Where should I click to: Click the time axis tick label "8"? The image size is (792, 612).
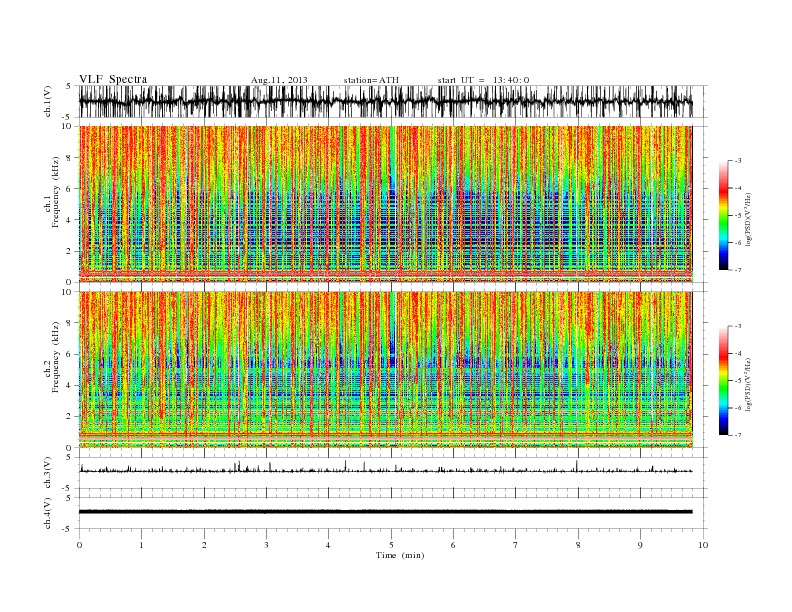tap(578, 545)
